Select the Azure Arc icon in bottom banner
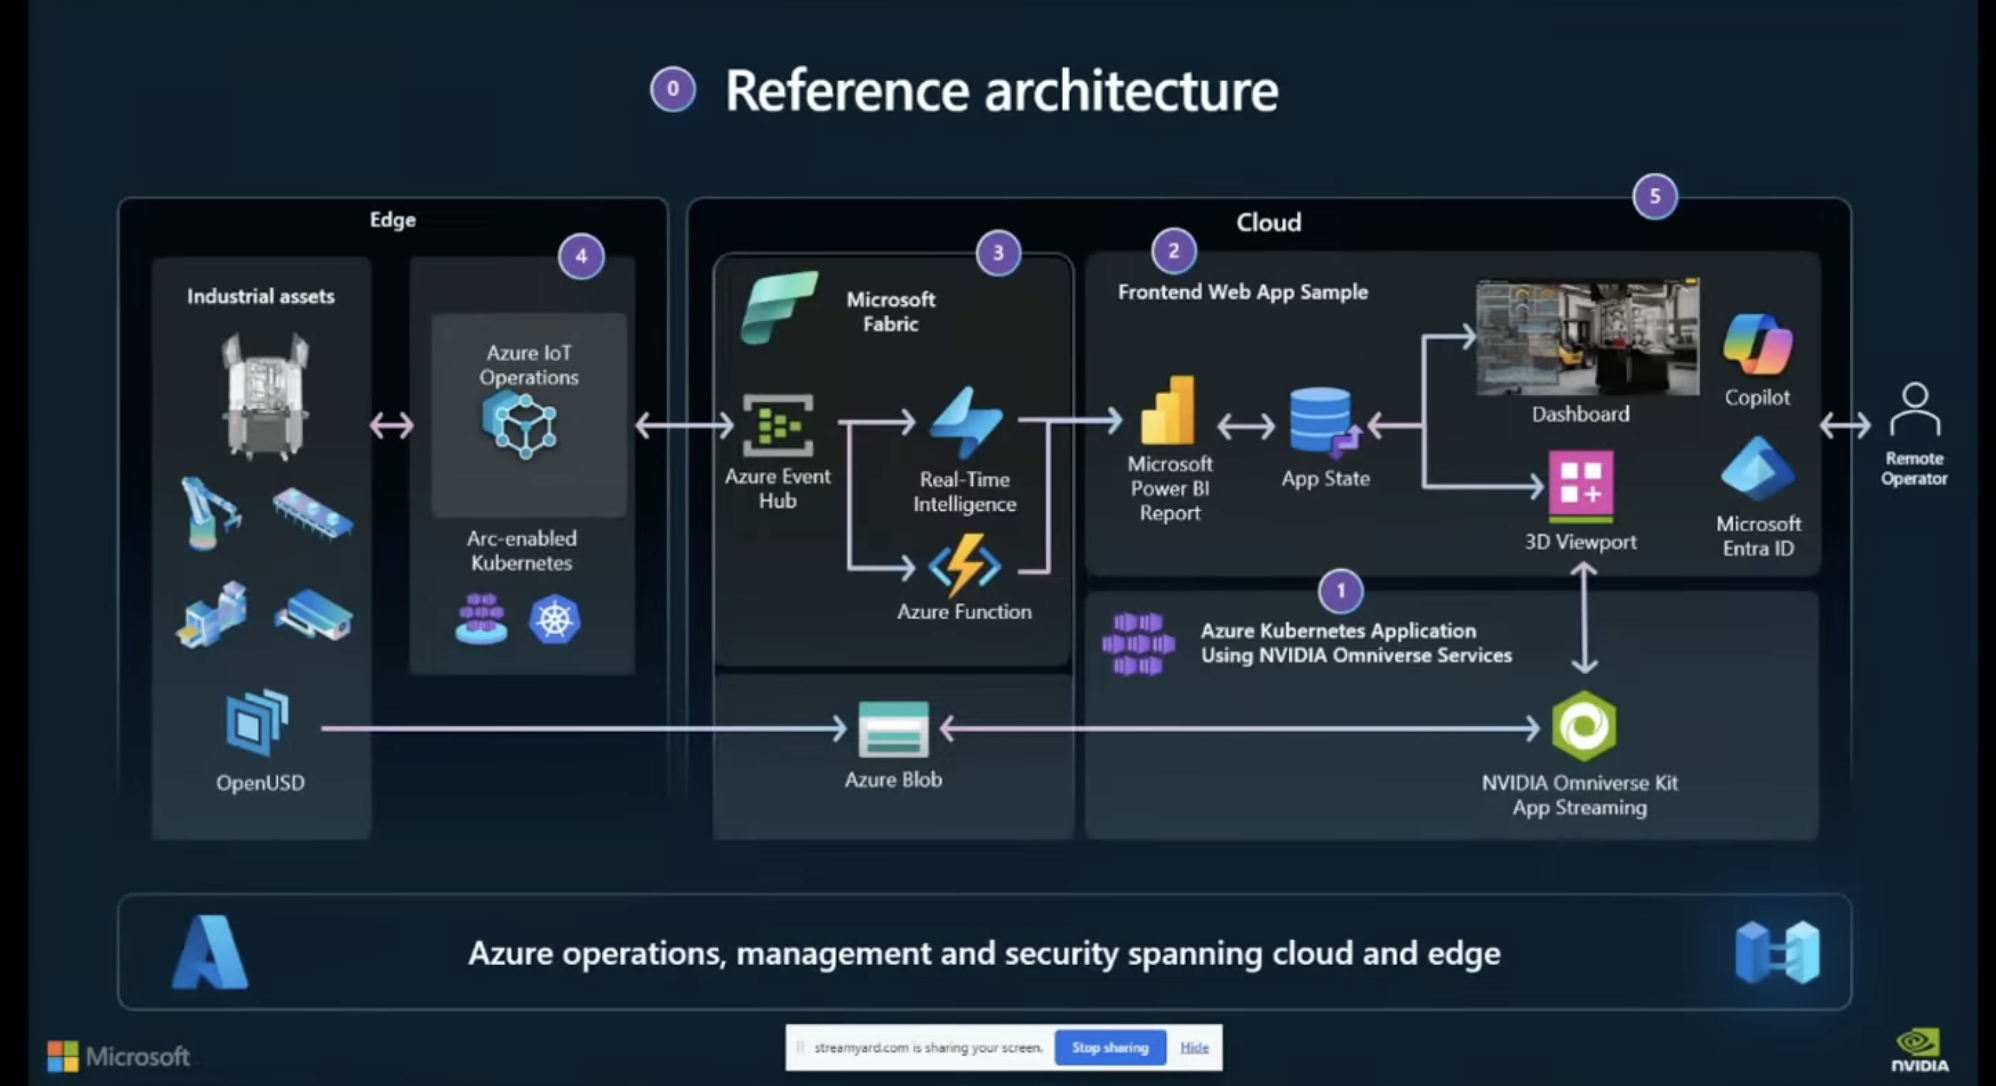Image resolution: width=1996 pixels, height=1086 pixels. [x=1777, y=952]
